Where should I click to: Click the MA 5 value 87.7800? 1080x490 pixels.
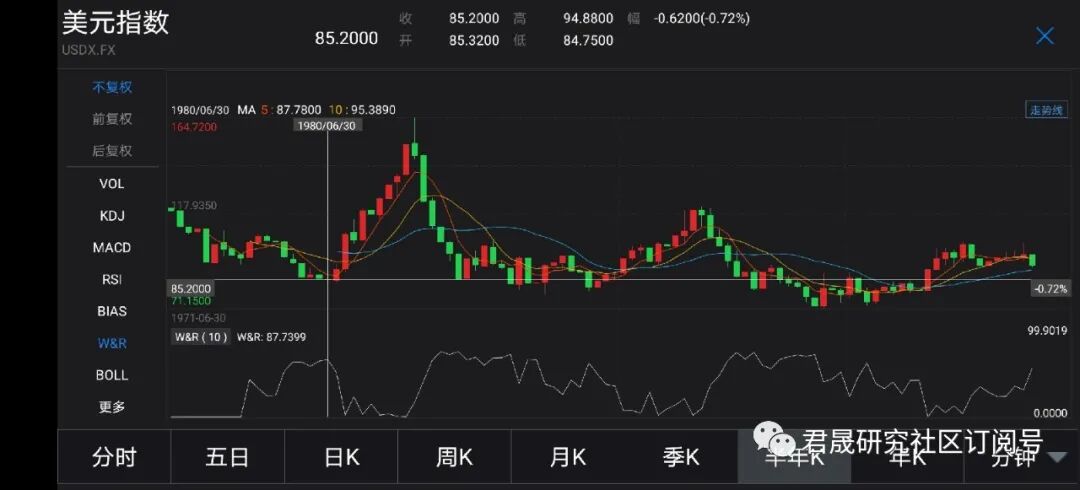[x=299, y=110]
